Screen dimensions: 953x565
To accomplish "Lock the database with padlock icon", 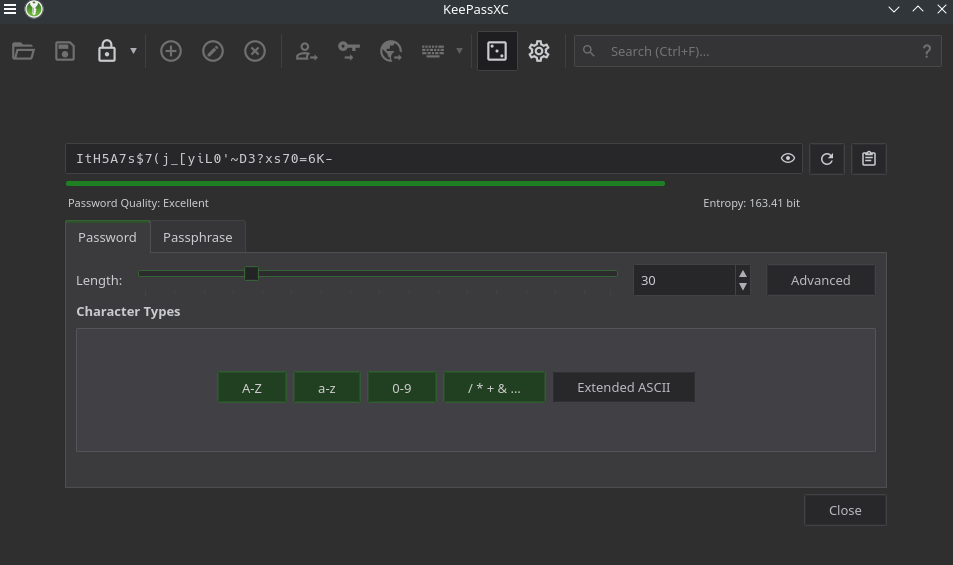I will pos(107,51).
